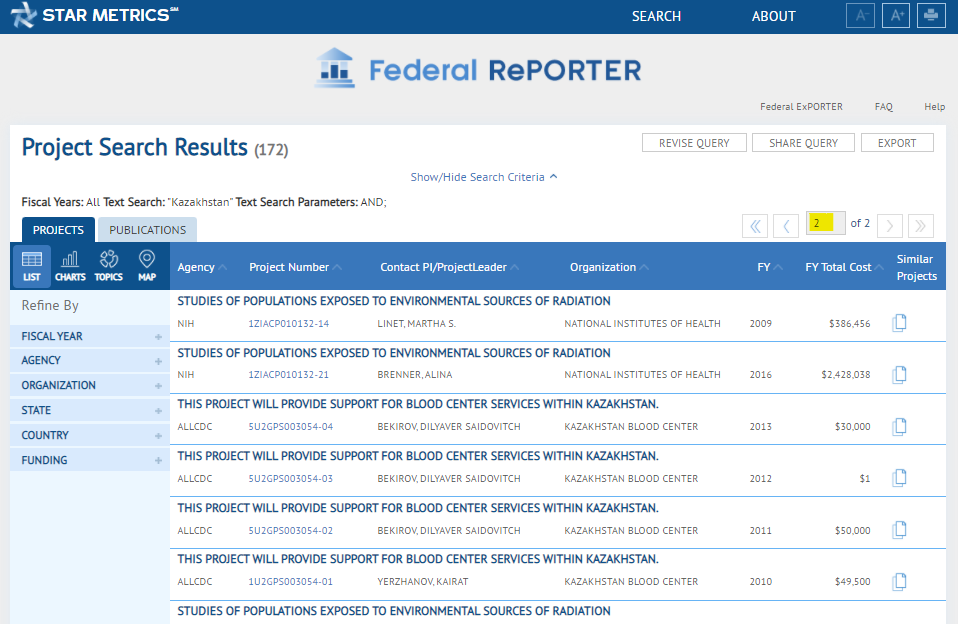Viewport: 958px width, 624px height.
Task: Expand the ORGANIZATION filter
Action: point(89,386)
